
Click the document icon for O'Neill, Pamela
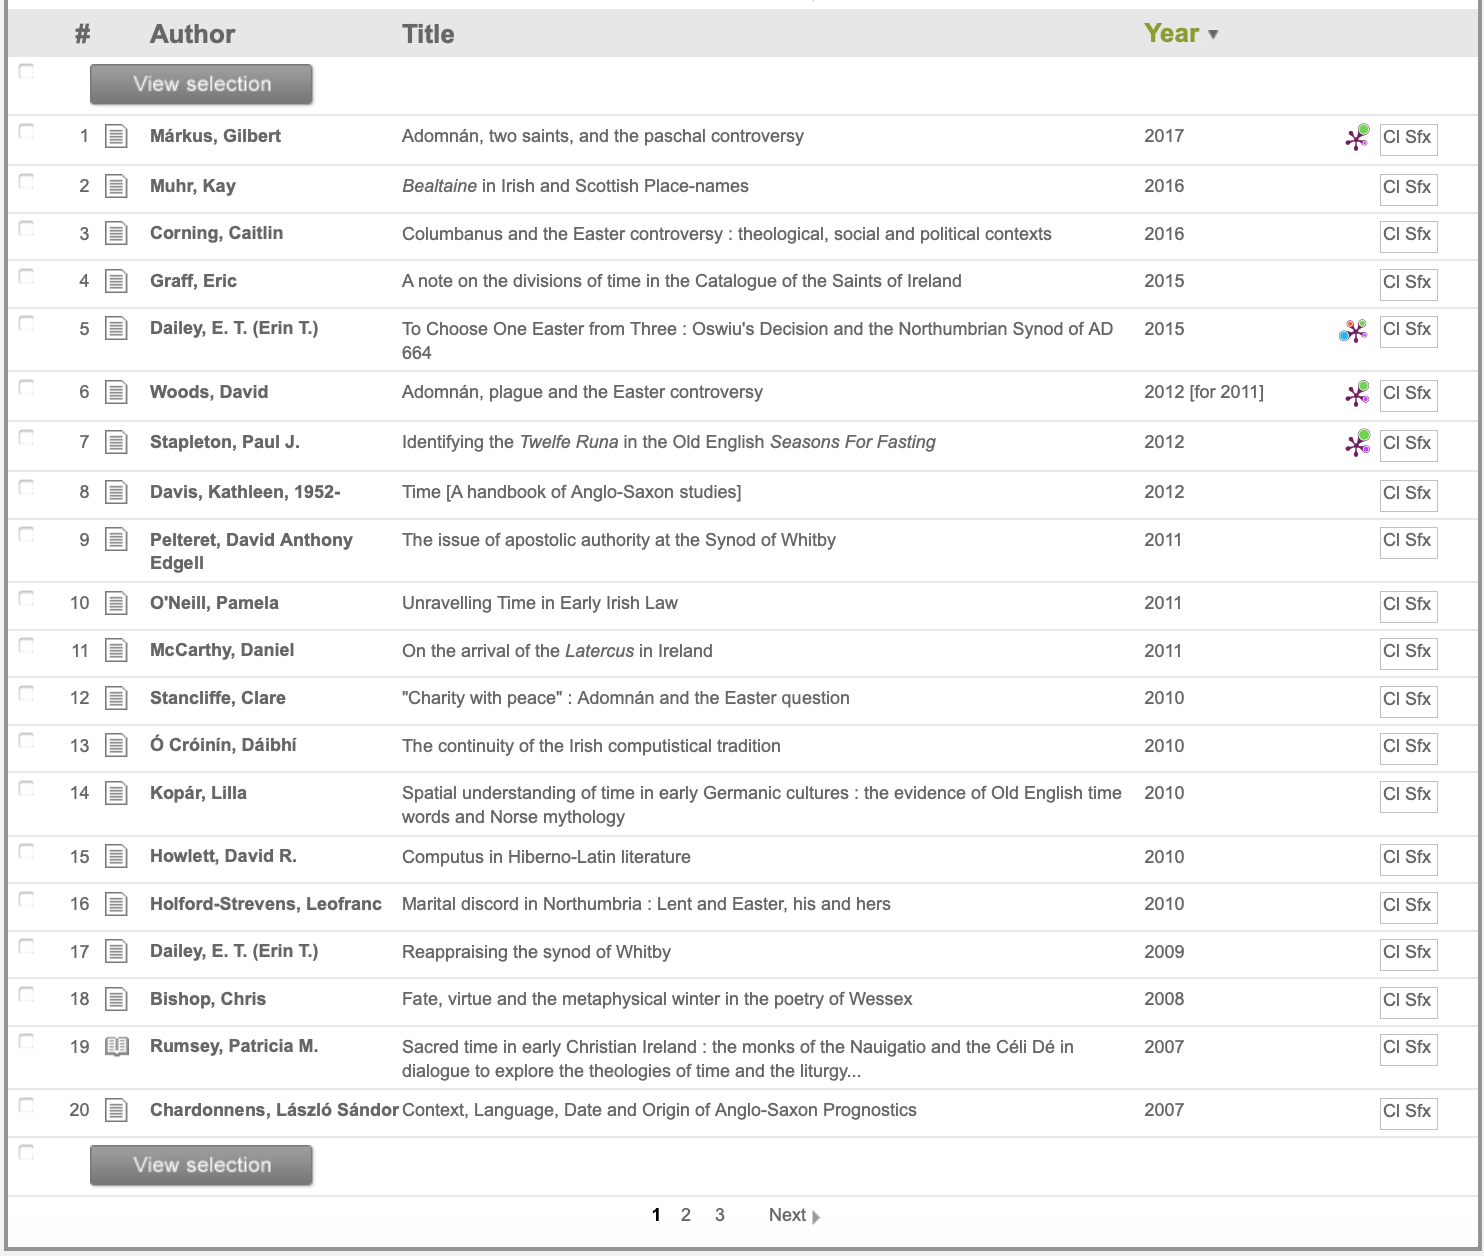tap(117, 604)
